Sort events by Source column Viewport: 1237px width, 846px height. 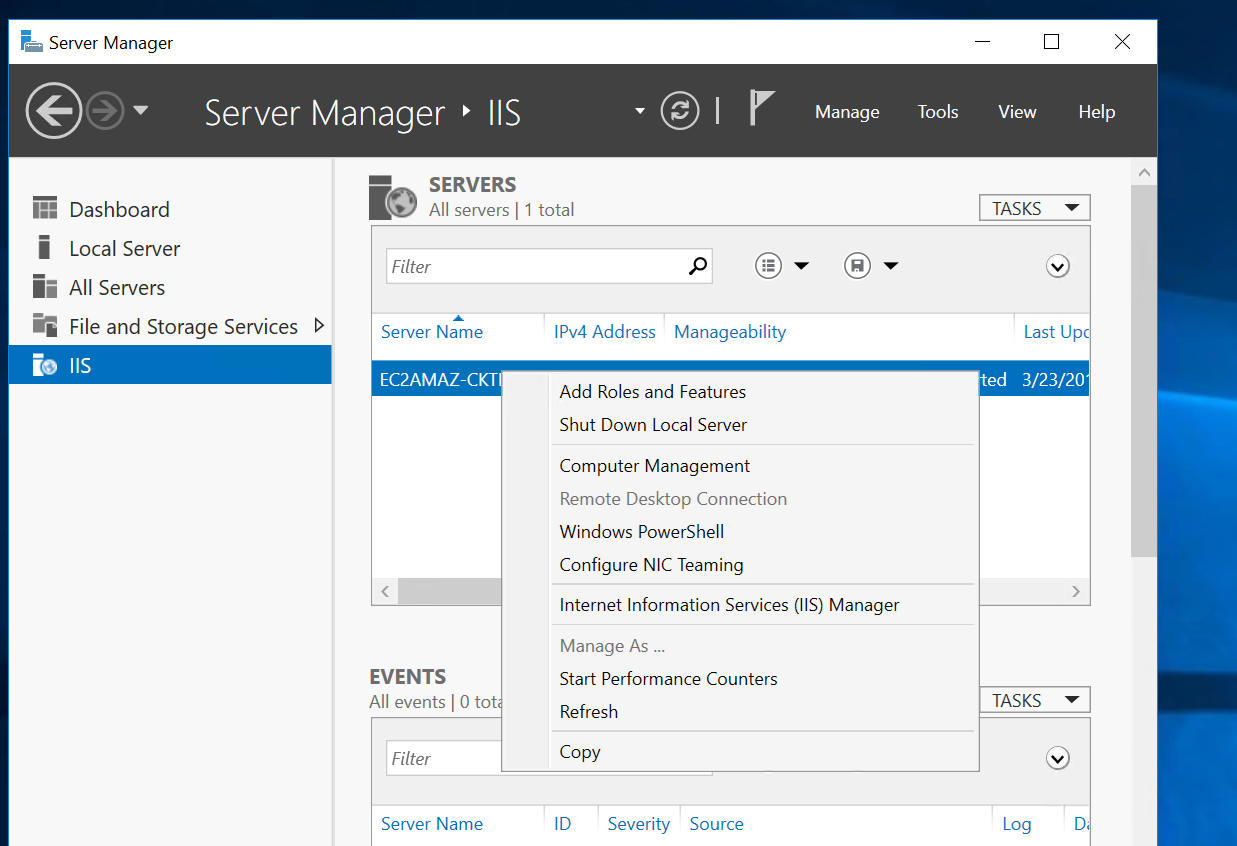tap(716, 824)
